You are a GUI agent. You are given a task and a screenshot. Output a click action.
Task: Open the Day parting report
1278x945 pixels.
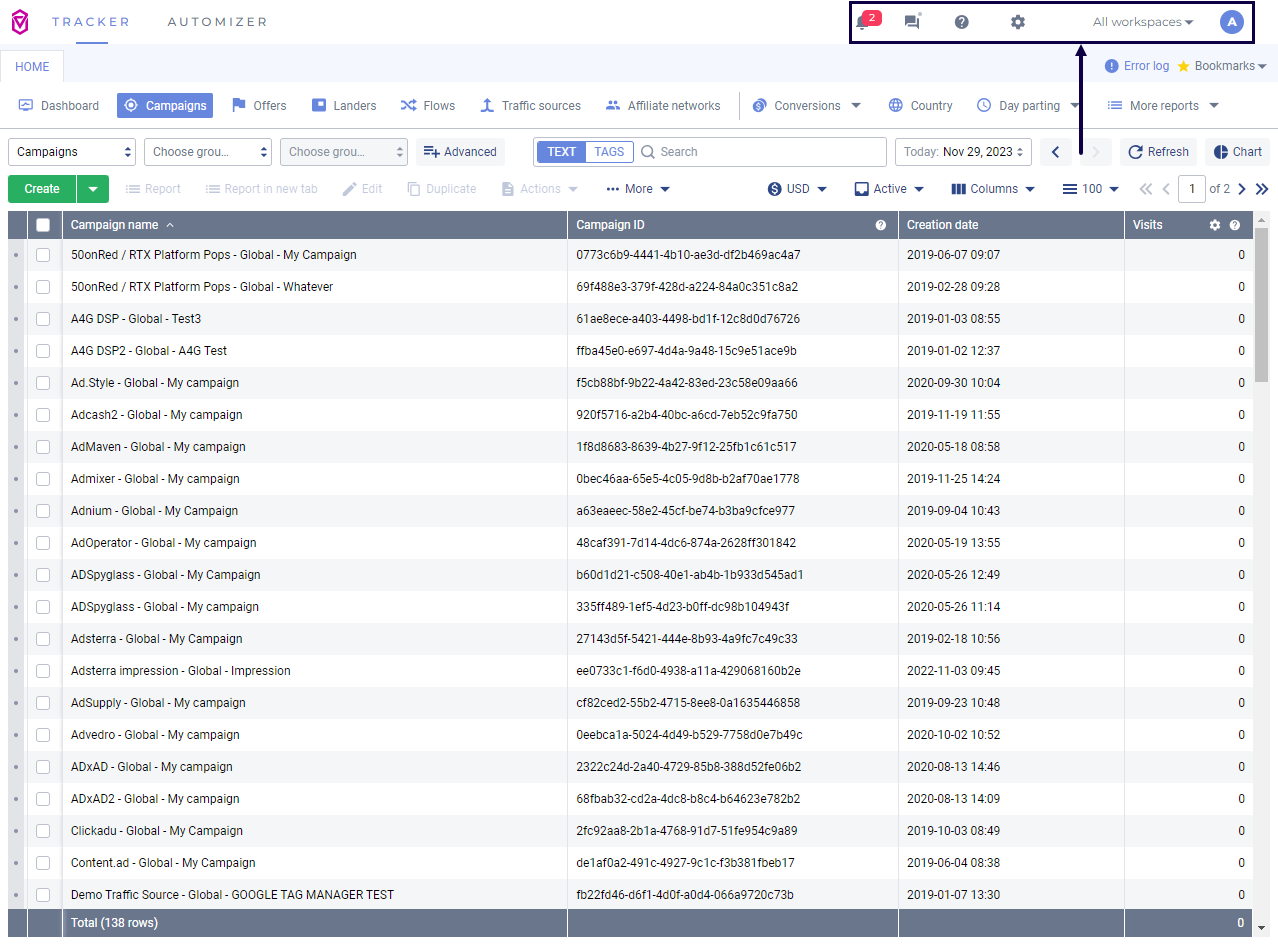pyautogui.click(x=1019, y=106)
